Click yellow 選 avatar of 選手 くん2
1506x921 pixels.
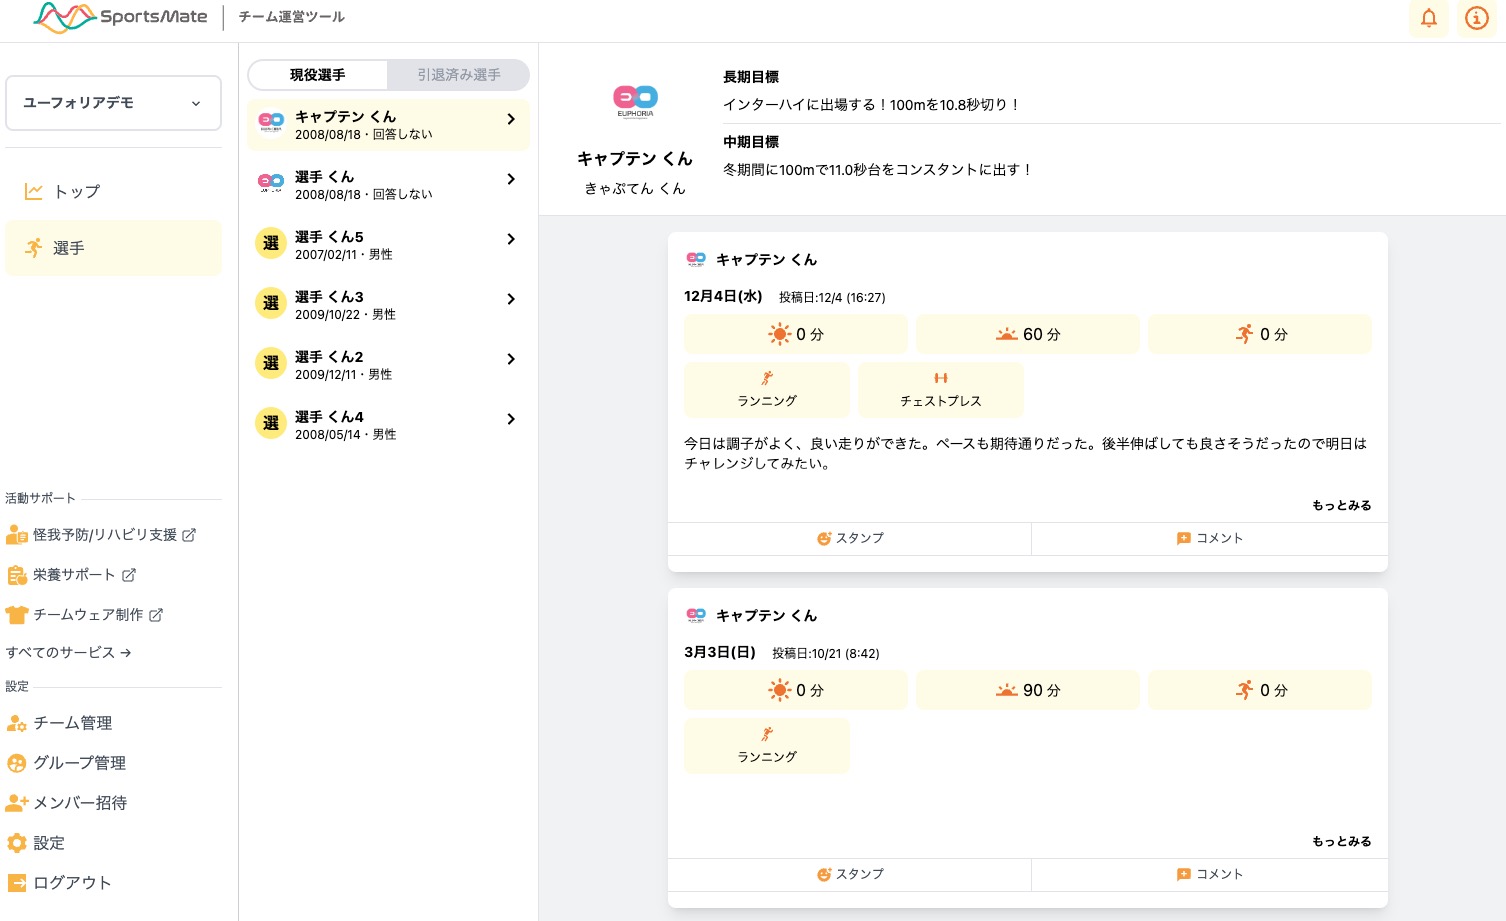pos(271,363)
